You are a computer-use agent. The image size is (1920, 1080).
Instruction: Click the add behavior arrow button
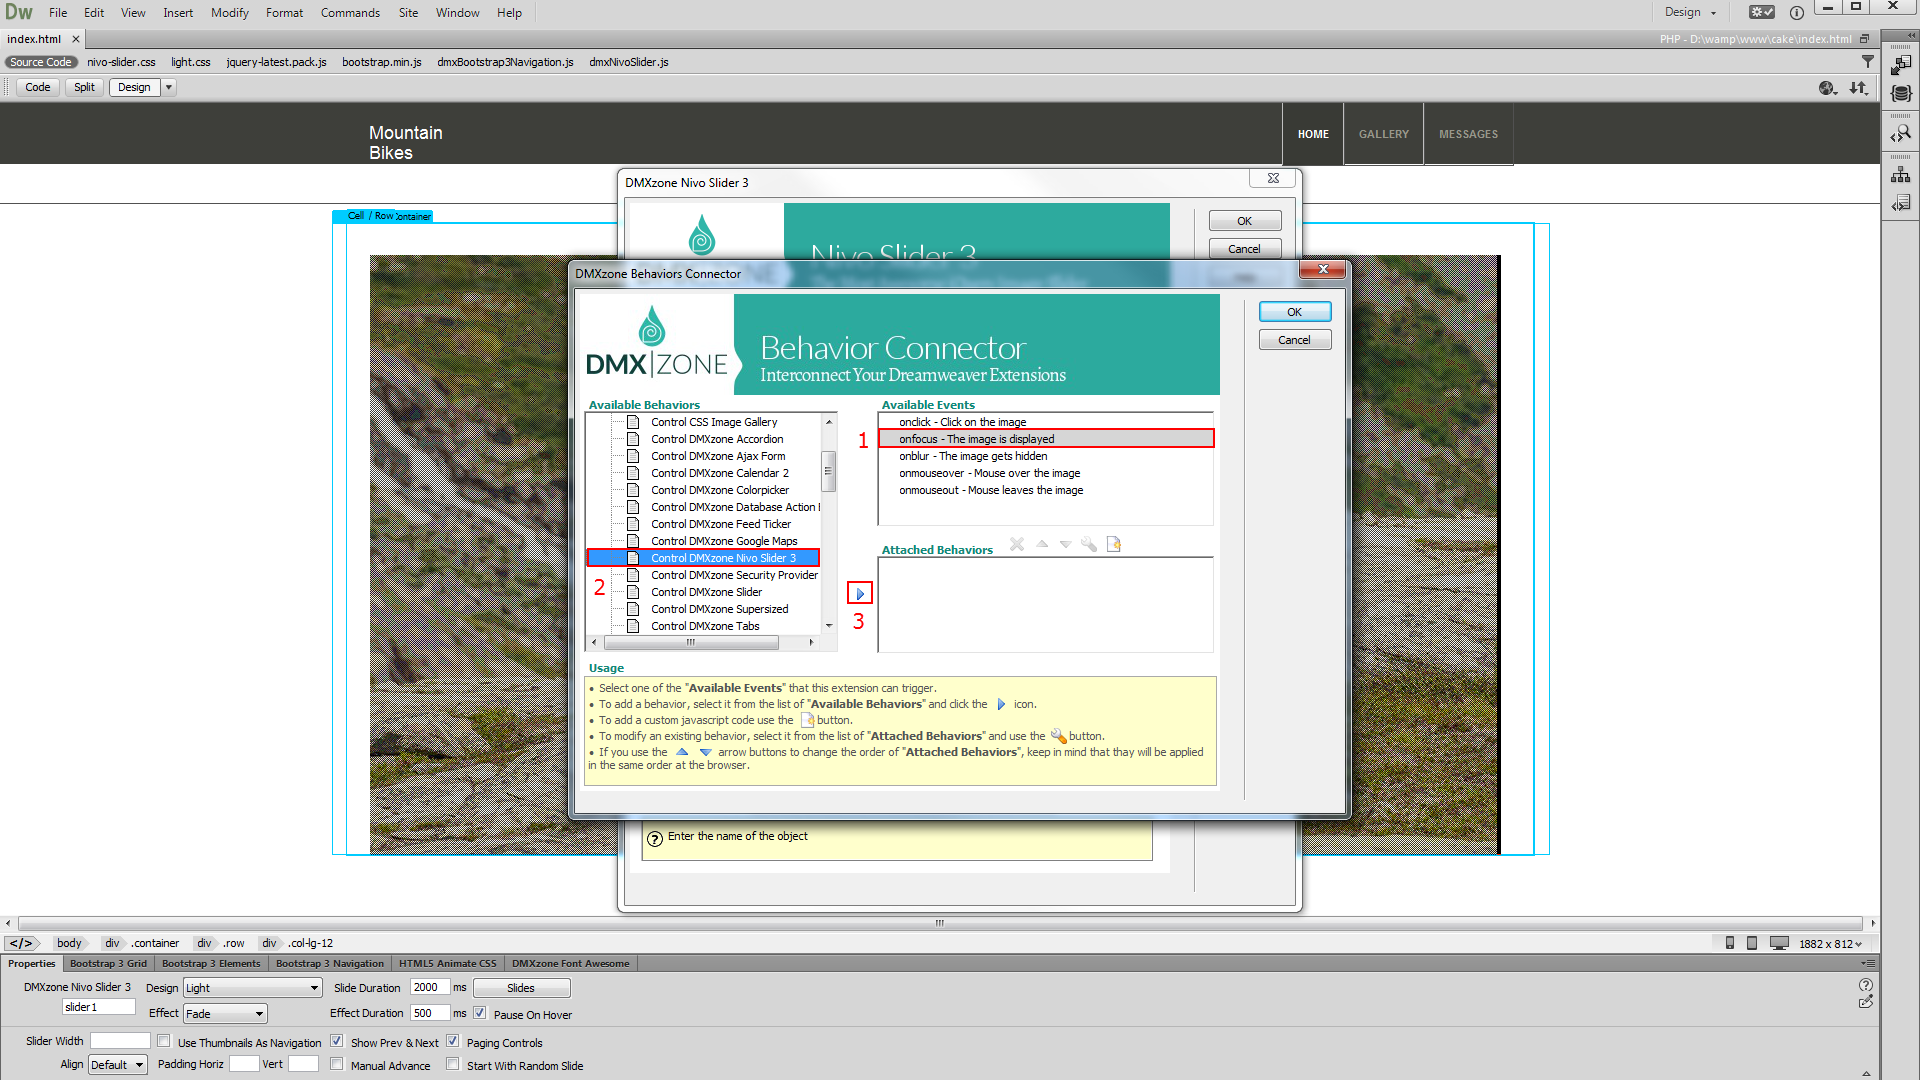pyautogui.click(x=860, y=593)
